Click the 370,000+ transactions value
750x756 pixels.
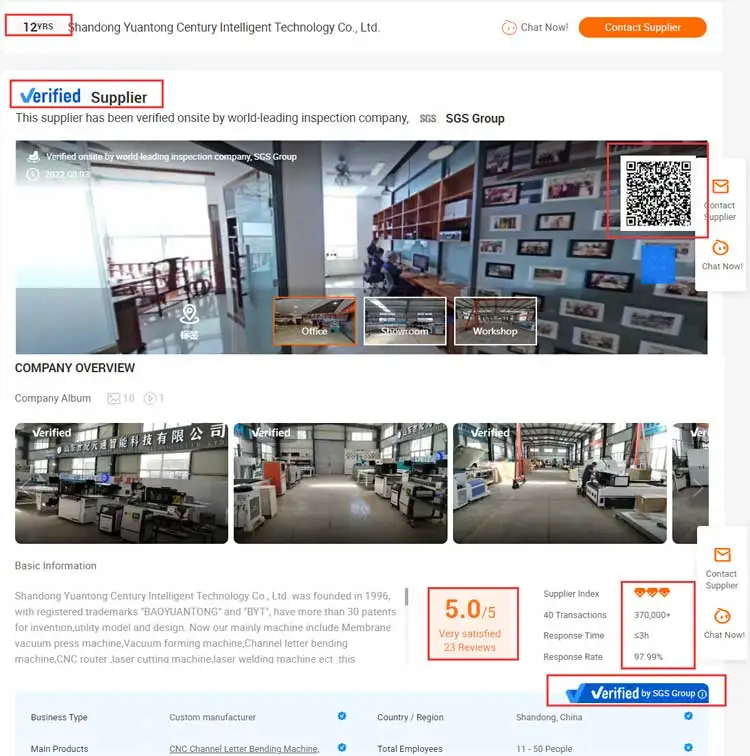point(652,615)
